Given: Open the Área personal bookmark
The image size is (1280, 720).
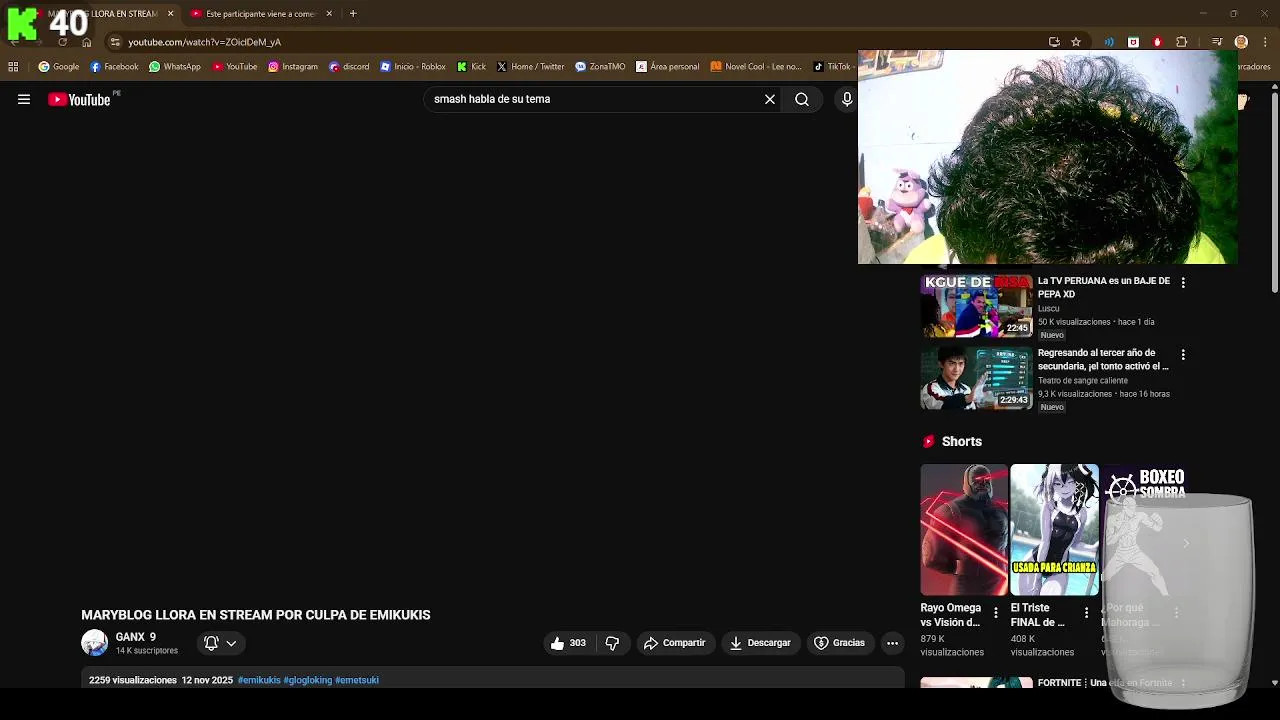Looking at the screenshot, I should (x=668, y=67).
